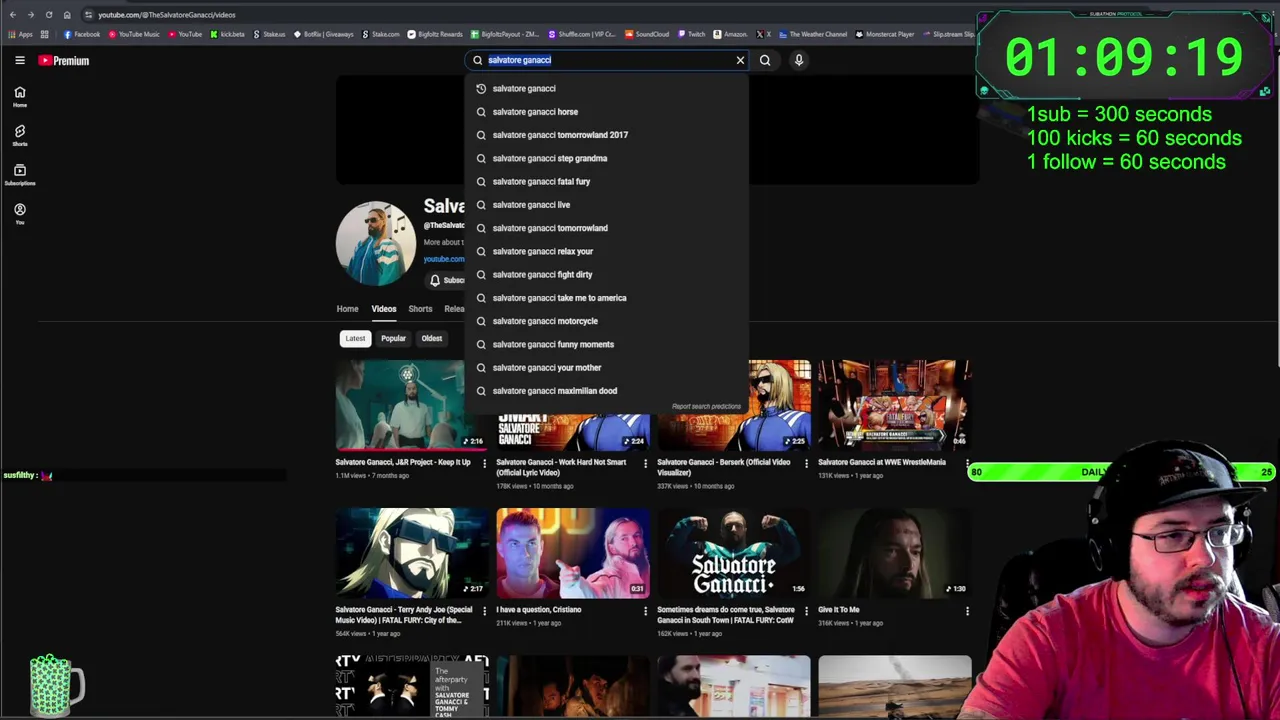The height and width of the screenshot is (720, 1280).
Task: Open The Weather Channel bookmark
Action: (813, 34)
